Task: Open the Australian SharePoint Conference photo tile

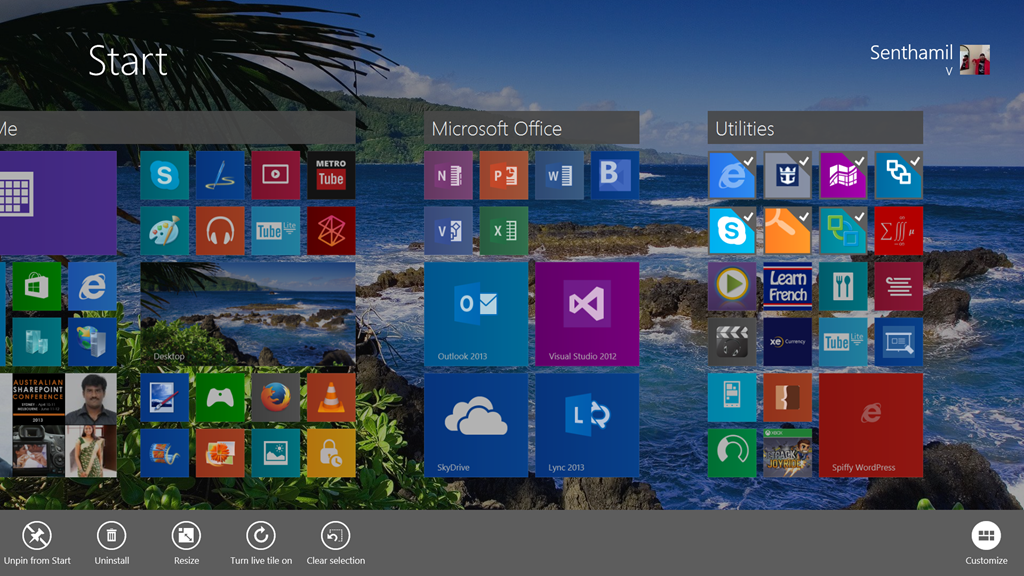Action: click(39, 399)
